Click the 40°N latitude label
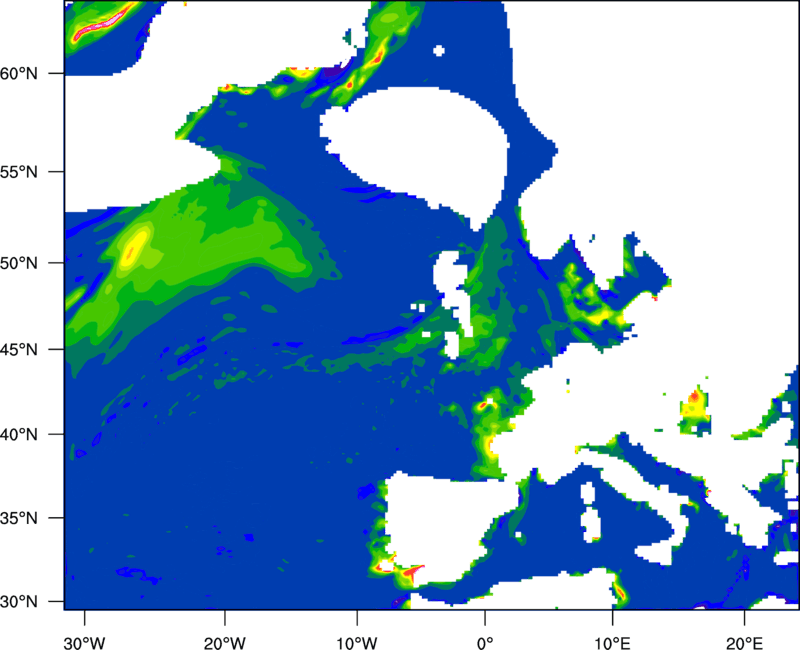The height and width of the screenshot is (650, 800). tap(19, 435)
